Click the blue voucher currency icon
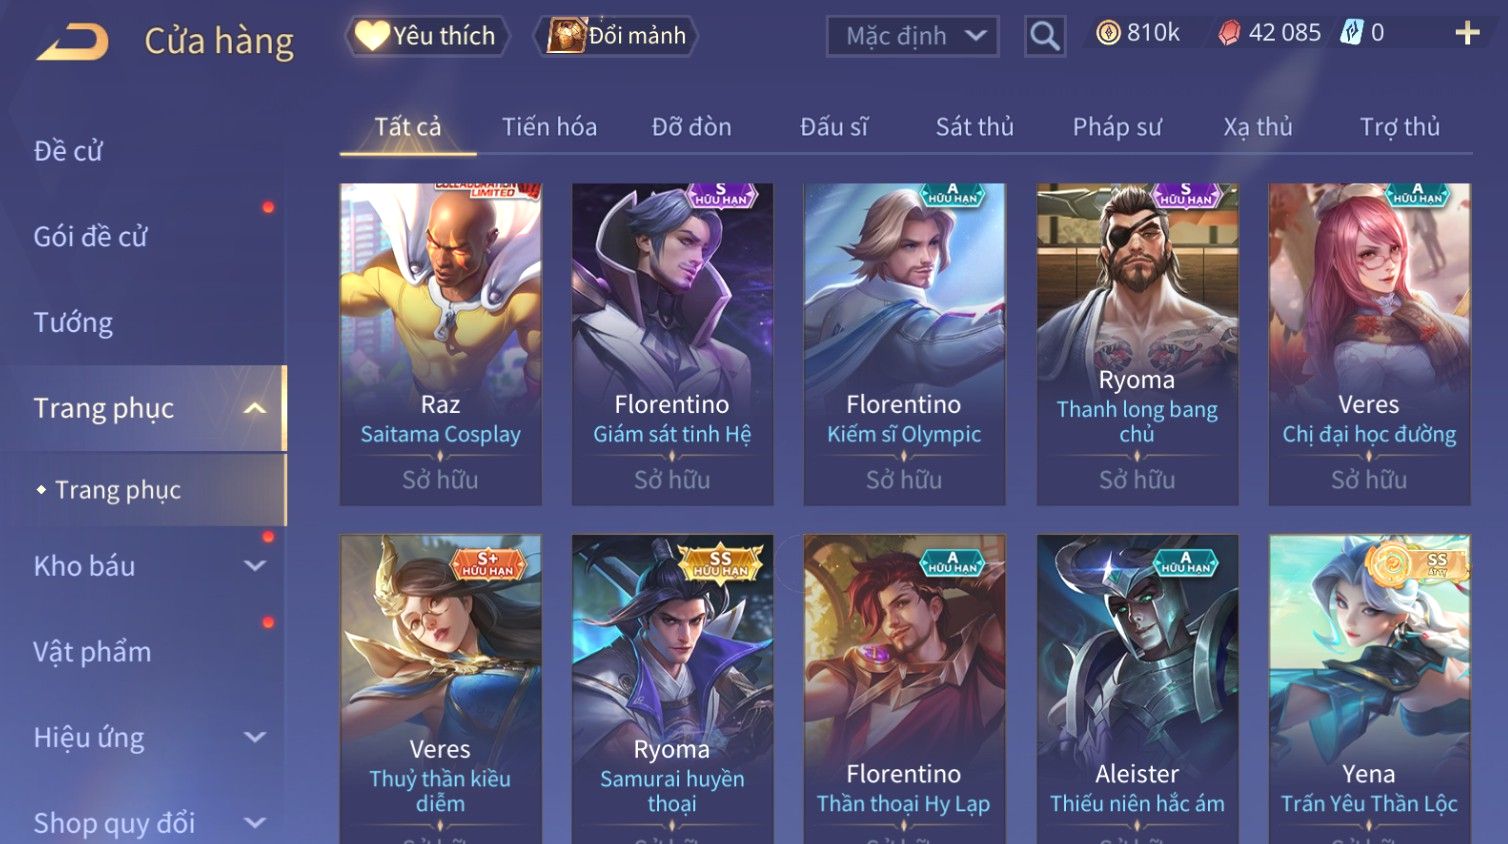Image resolution: width=1508 pixels, height=844 pixels. point(1351,33)
